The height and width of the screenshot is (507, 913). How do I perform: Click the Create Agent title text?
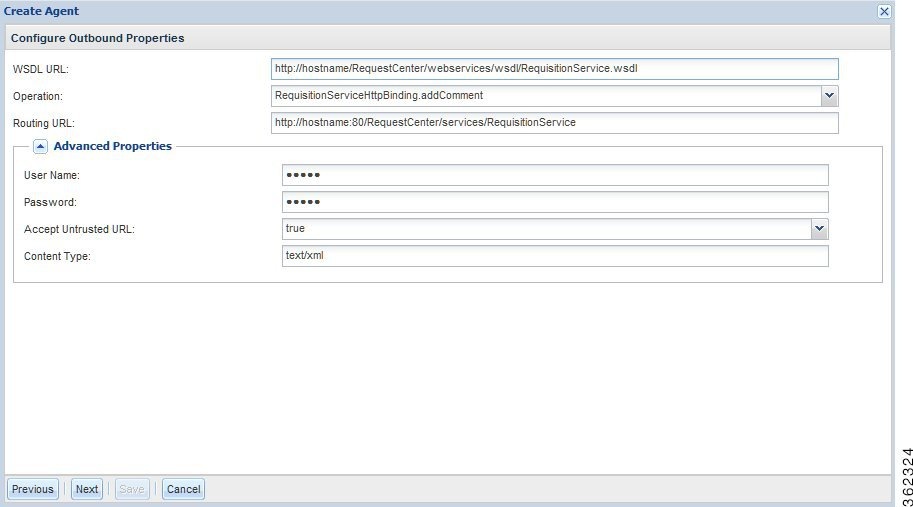point(41,11)
